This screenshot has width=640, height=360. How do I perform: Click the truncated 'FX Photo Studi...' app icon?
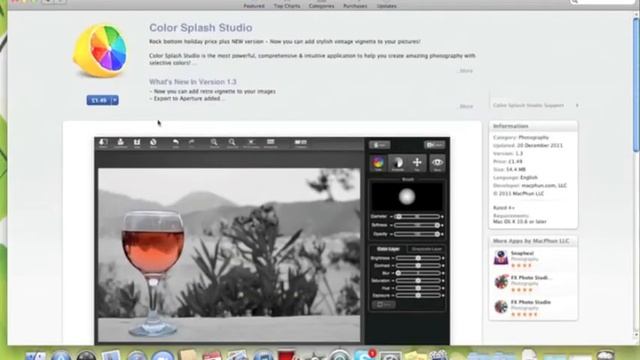(x=501, y=282)
